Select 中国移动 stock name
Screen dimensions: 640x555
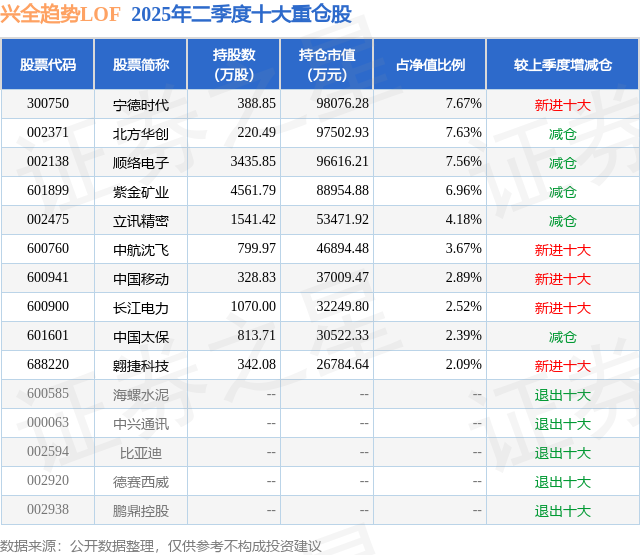(x=141, y=279)
